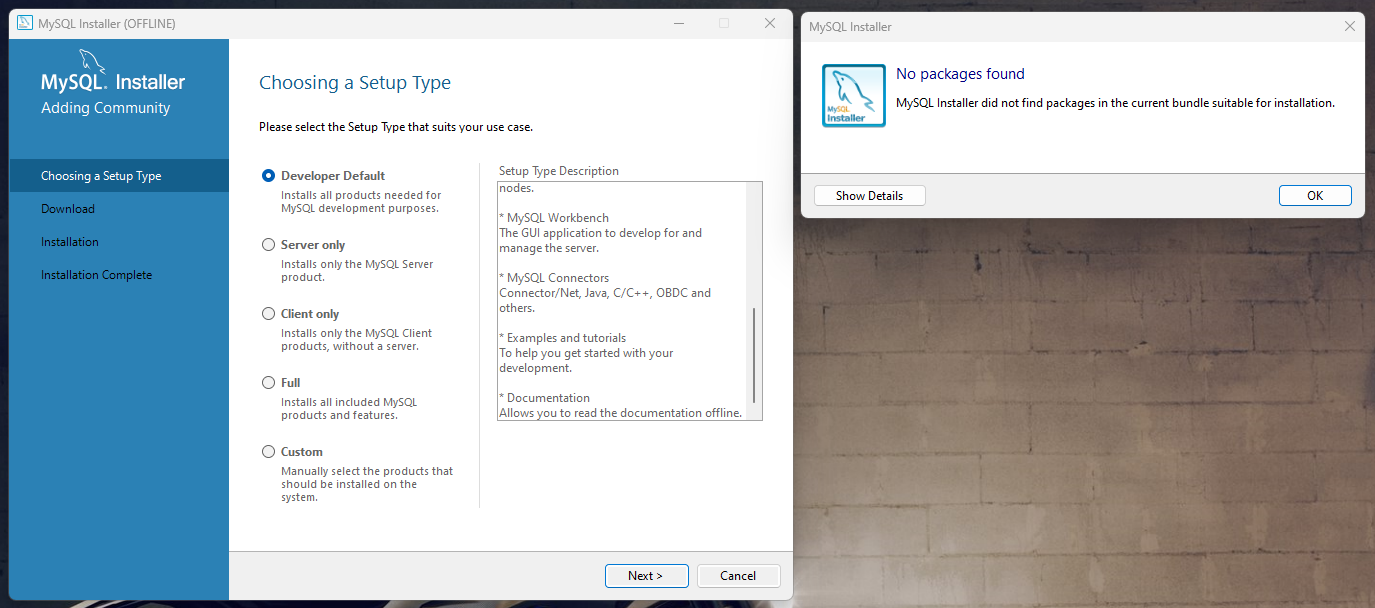Image resolution: width=1375 pixels, height=608 pixels.
Task: Click 'Installs only the MySQL Server product.' text
Action: 357,271
